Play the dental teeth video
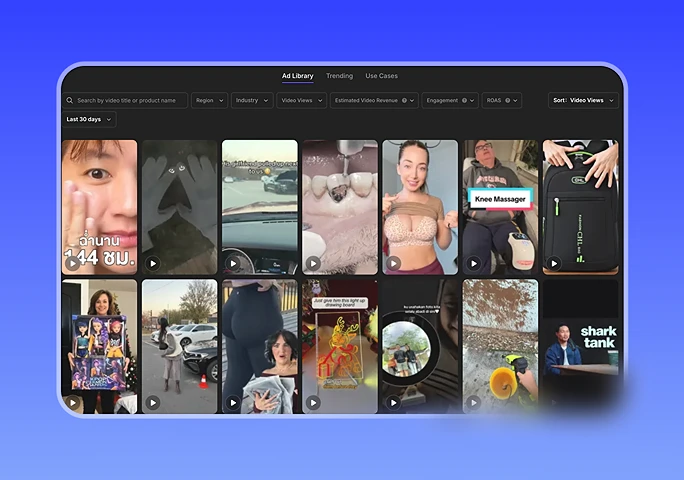Screen dimensions: 684x480 pos(313,264)
